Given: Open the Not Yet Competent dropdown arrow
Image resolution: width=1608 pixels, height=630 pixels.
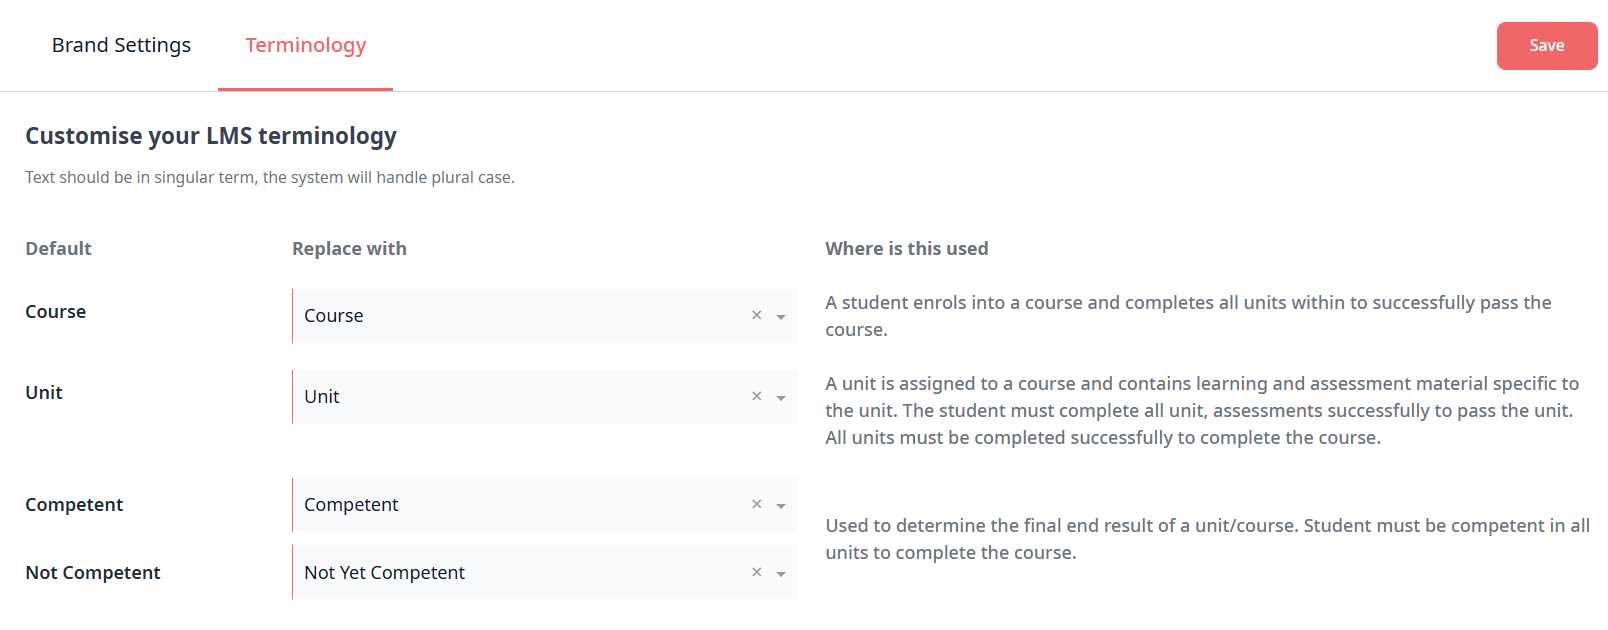Looking at the screenshot, I should tap(781, 574).
